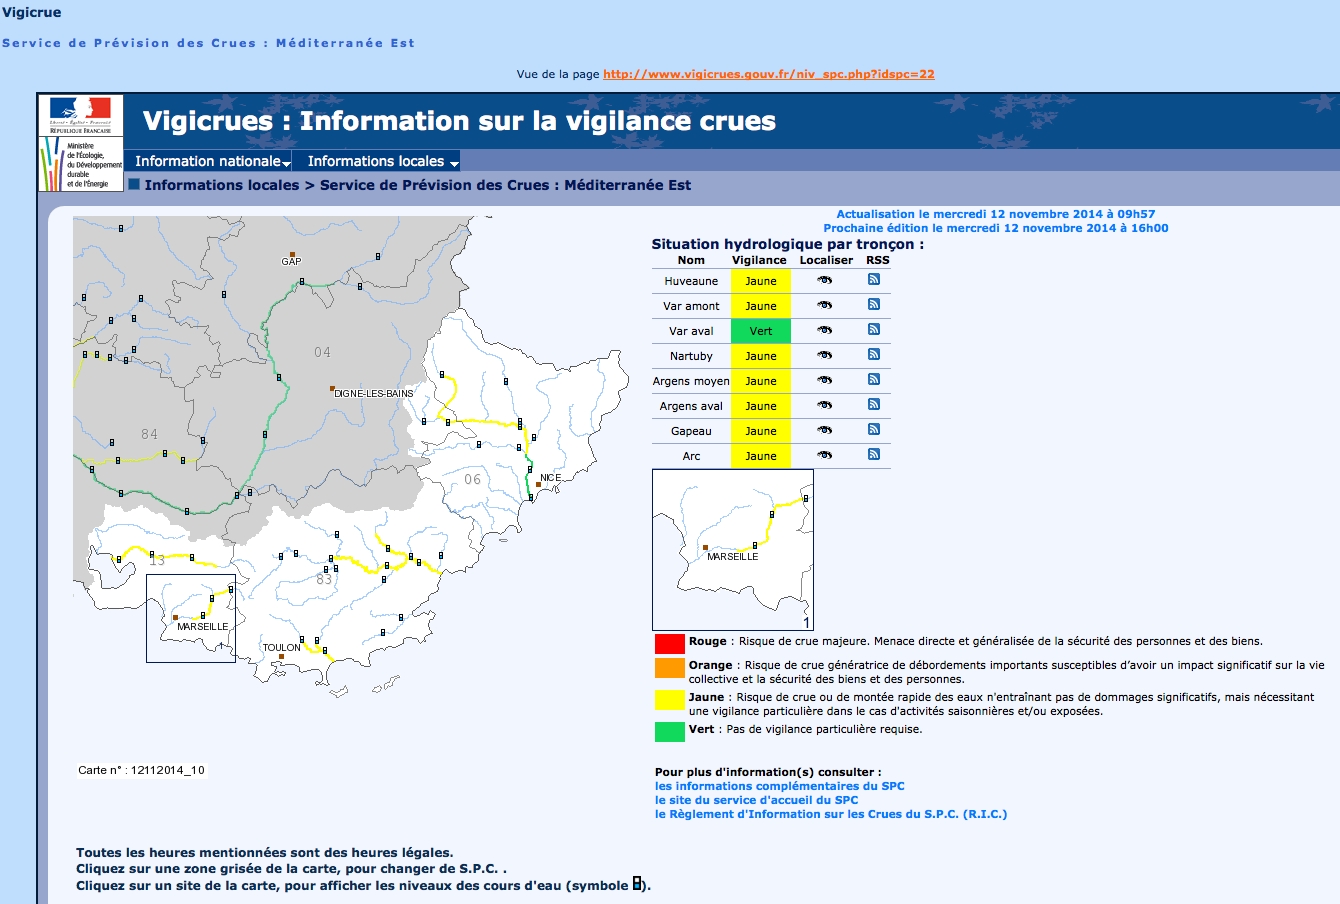
Task: Open the RSS feed for Var aval
Action: point(874,329)
